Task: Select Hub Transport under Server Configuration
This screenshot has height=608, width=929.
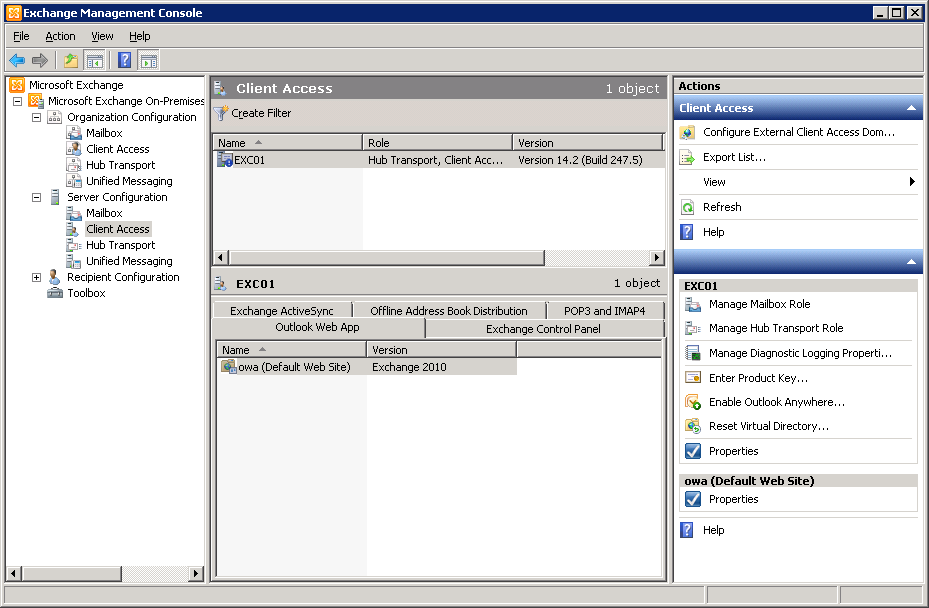Action: point(120,245)
